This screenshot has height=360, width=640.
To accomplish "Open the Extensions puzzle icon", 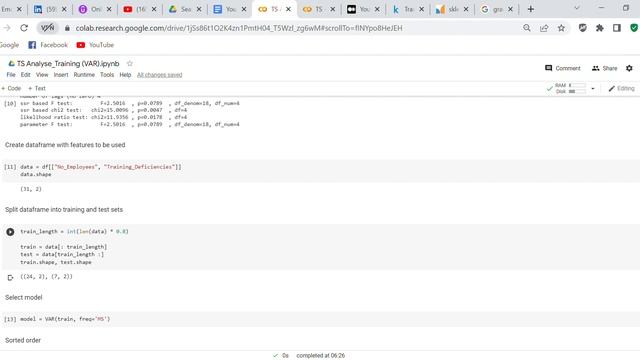I will pos(600,28).
